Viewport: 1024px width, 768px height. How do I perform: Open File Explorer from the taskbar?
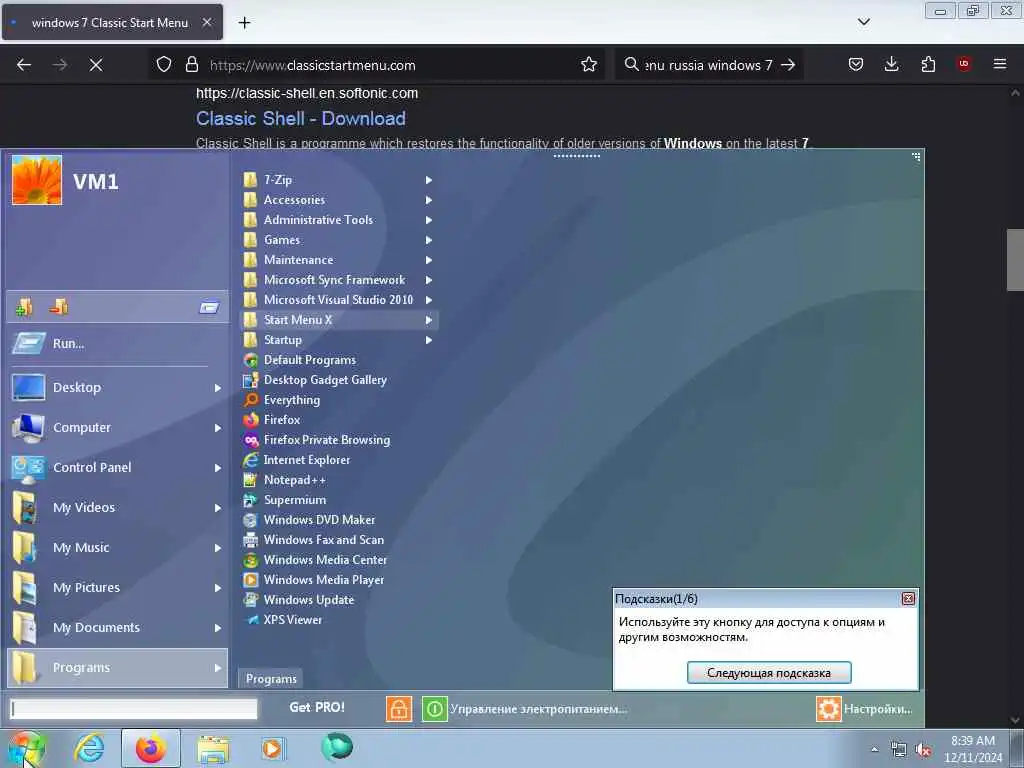pyautogui.click(x=213, y=748)
